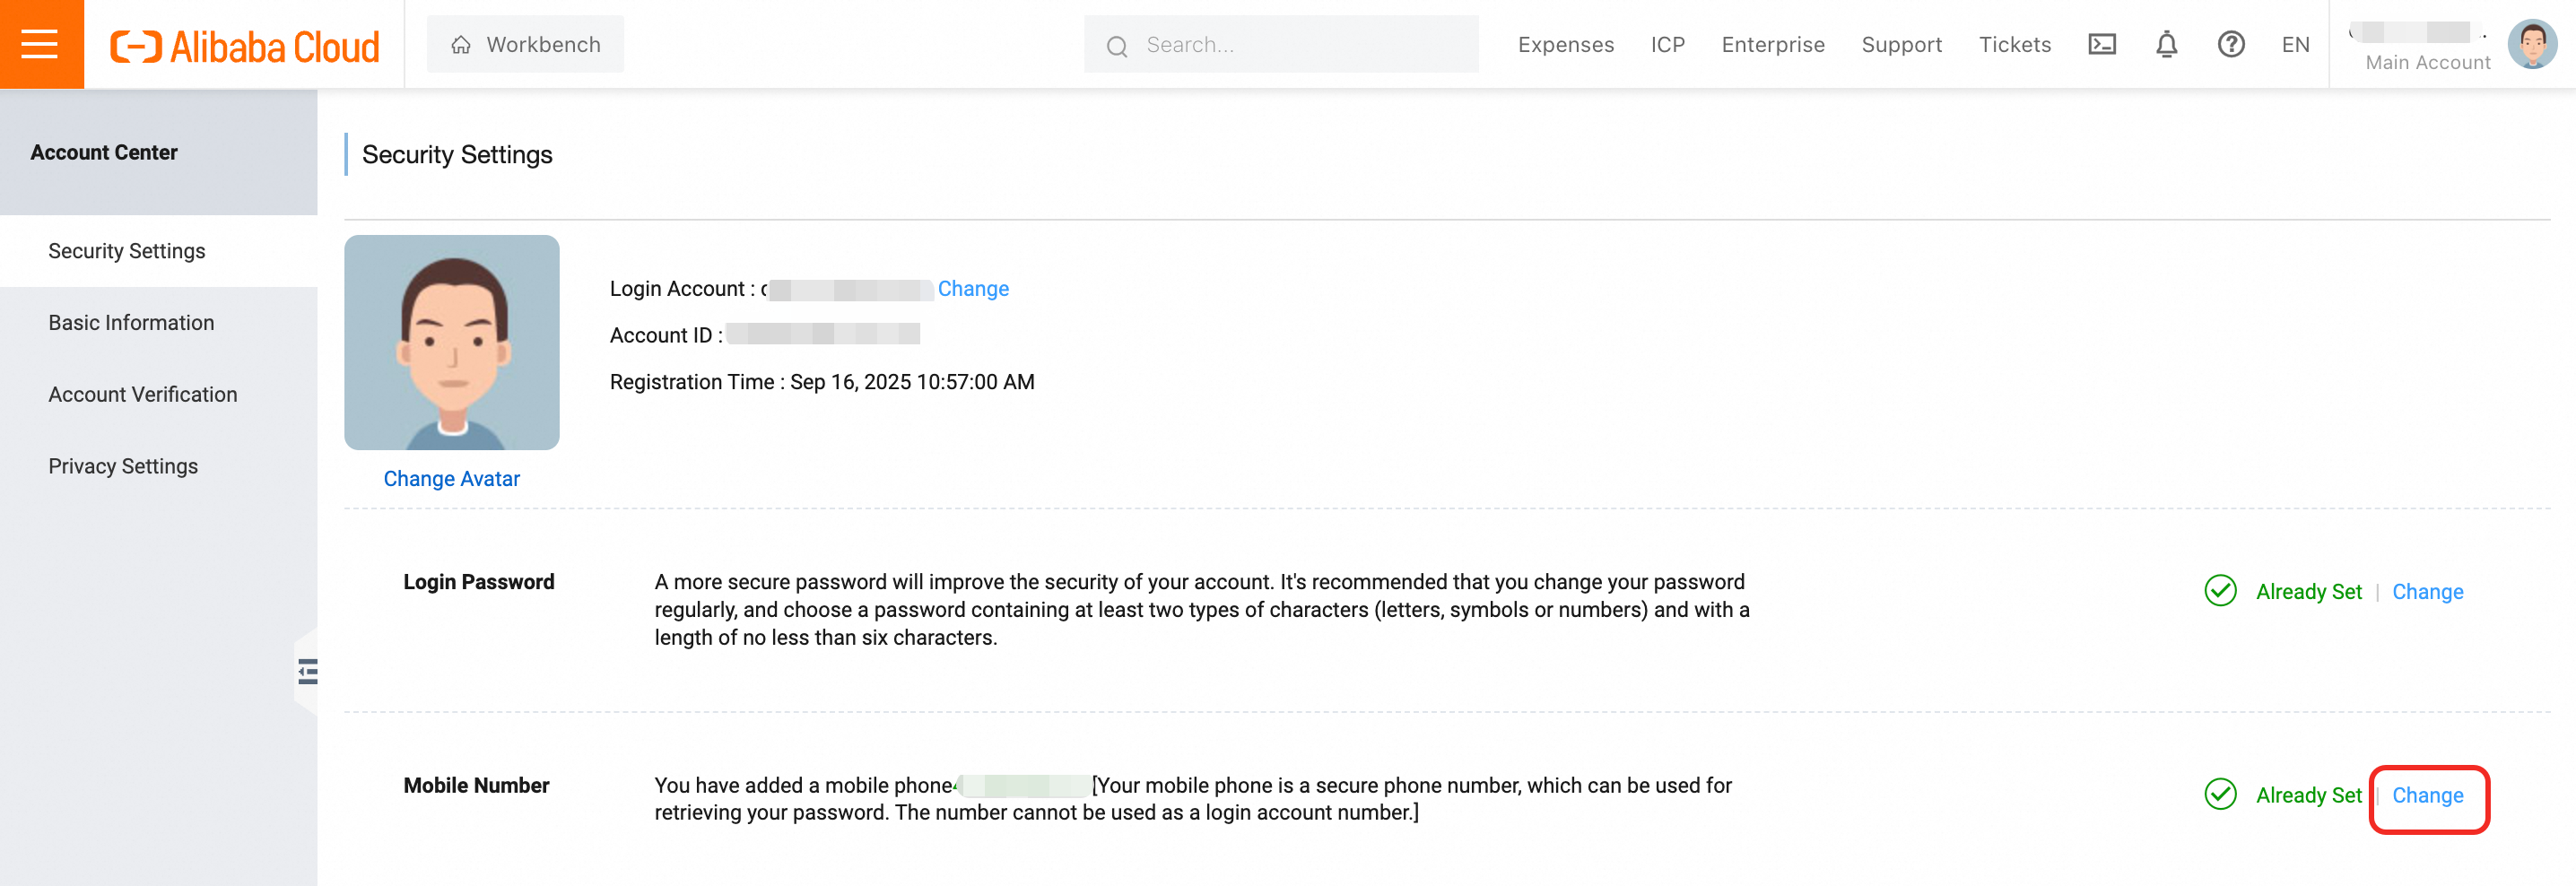Click the Alibaba Cloud logo
The width and height of the screenshot is (2576, 886).
pyautogui.click(x=245, y=46)
